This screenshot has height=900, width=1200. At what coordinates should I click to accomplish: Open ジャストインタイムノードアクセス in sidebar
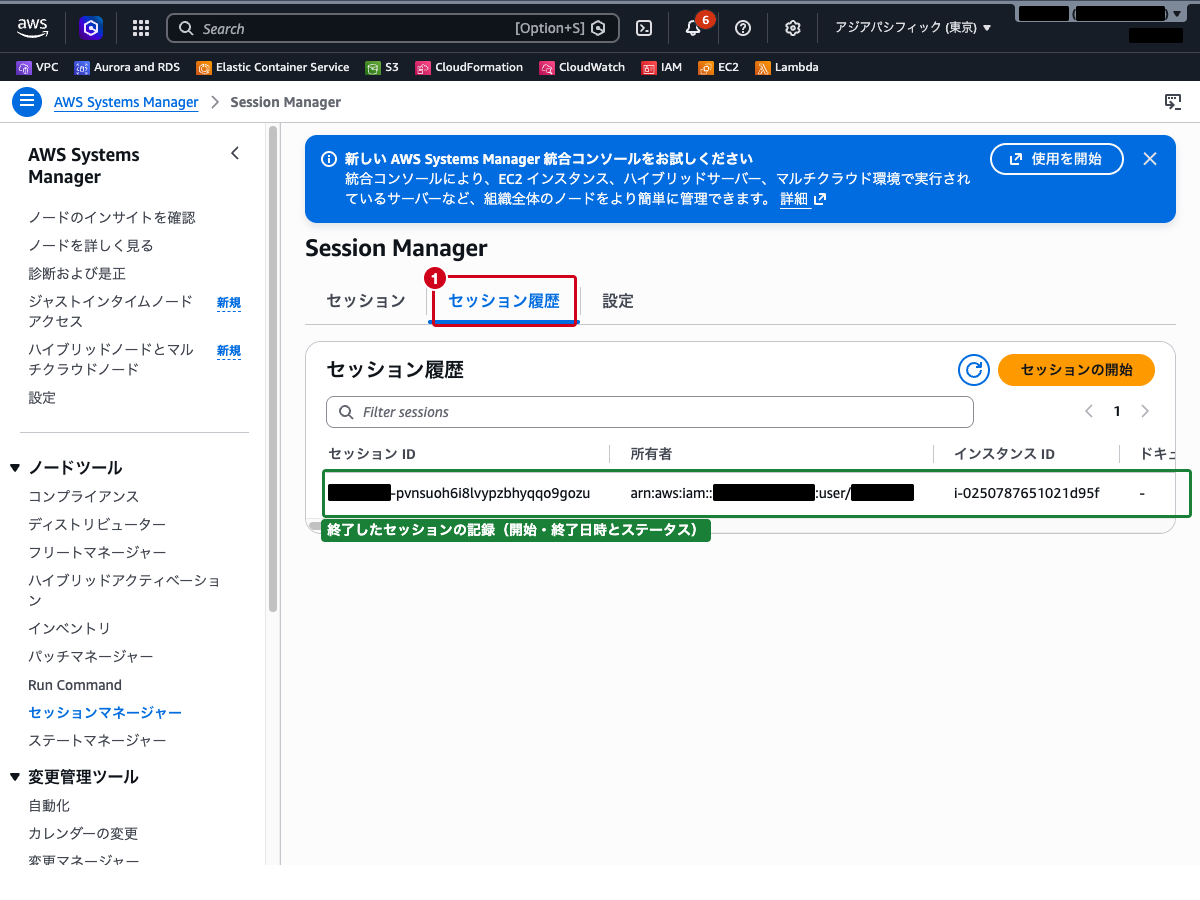(111, 312)
